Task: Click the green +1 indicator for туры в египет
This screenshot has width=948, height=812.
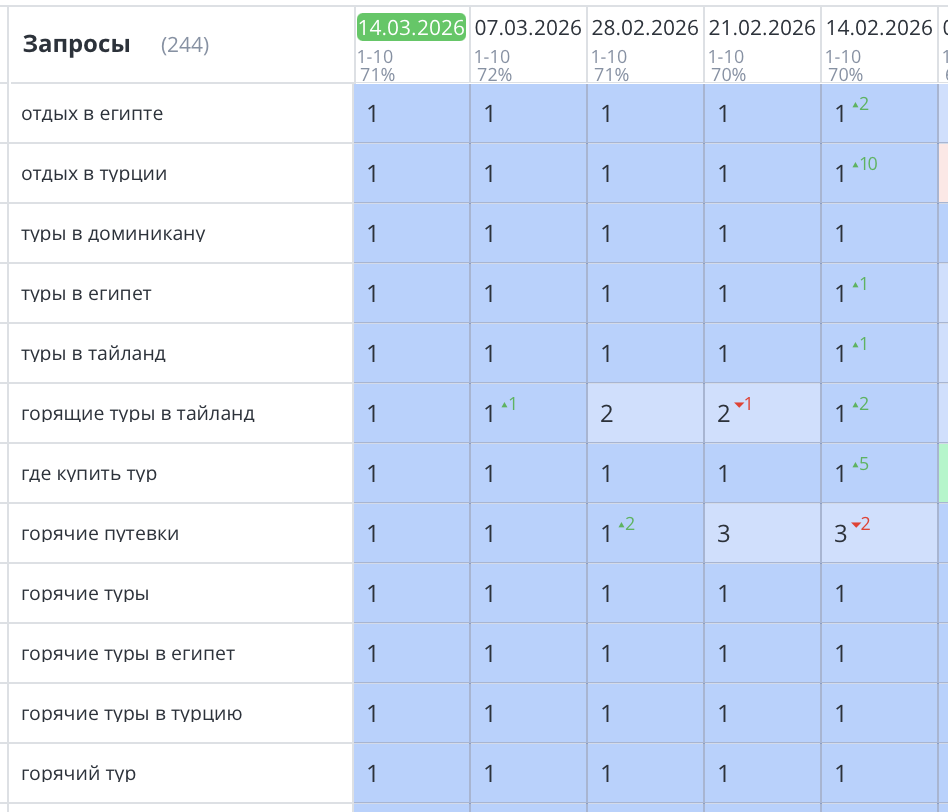Action: (860, 284)
